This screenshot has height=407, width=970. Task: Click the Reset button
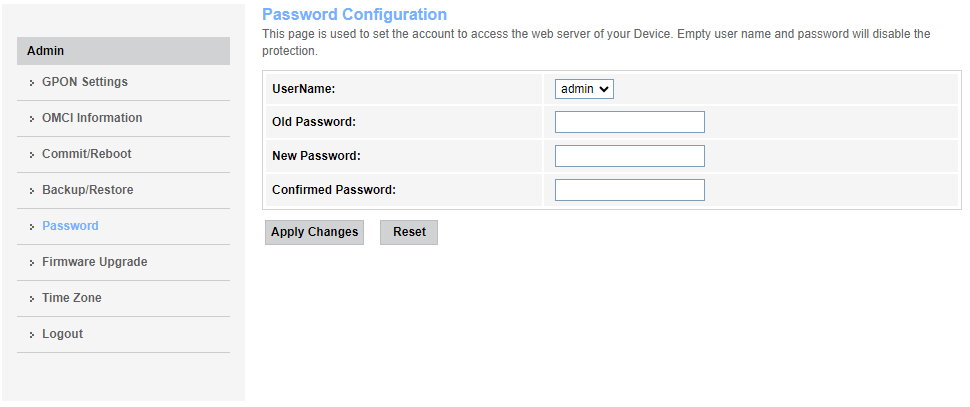[x=409, y=232]
